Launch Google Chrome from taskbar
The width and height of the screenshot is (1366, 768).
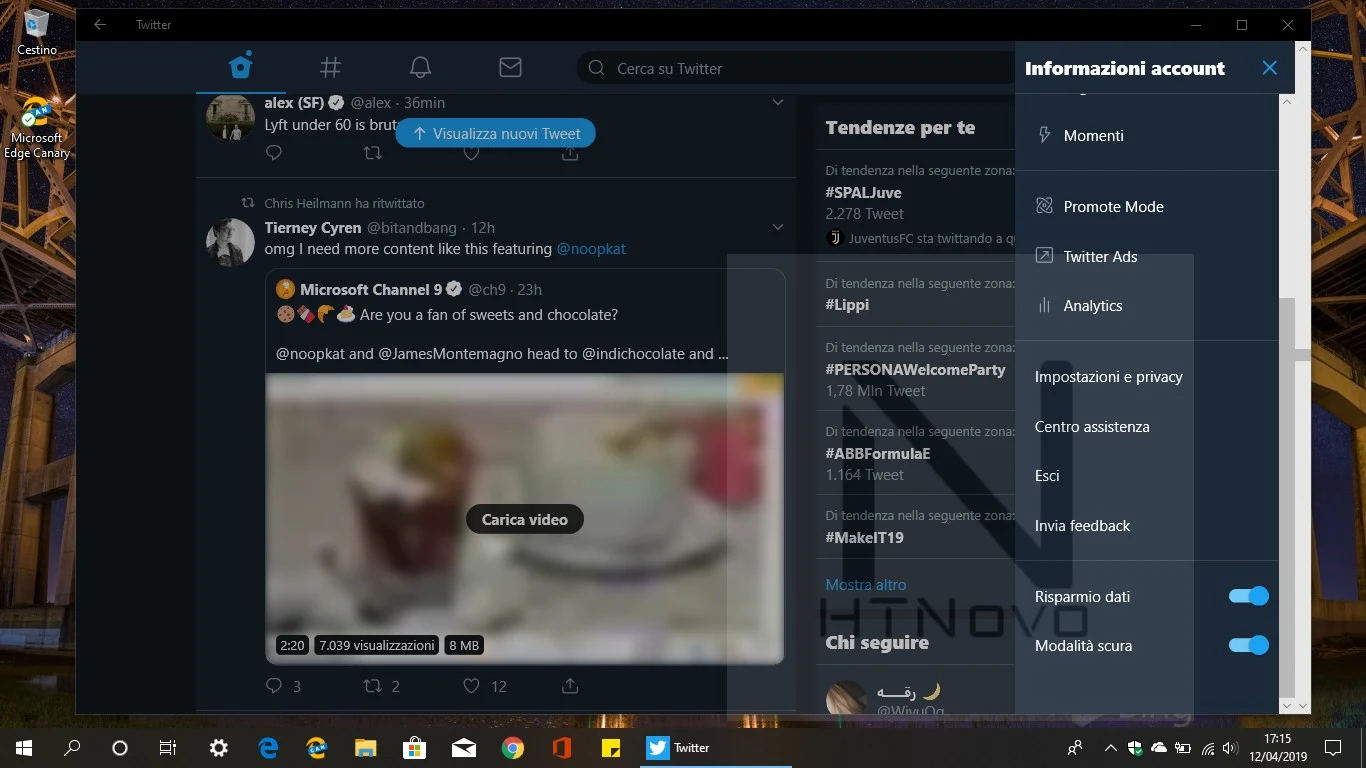tap(513, 747)
